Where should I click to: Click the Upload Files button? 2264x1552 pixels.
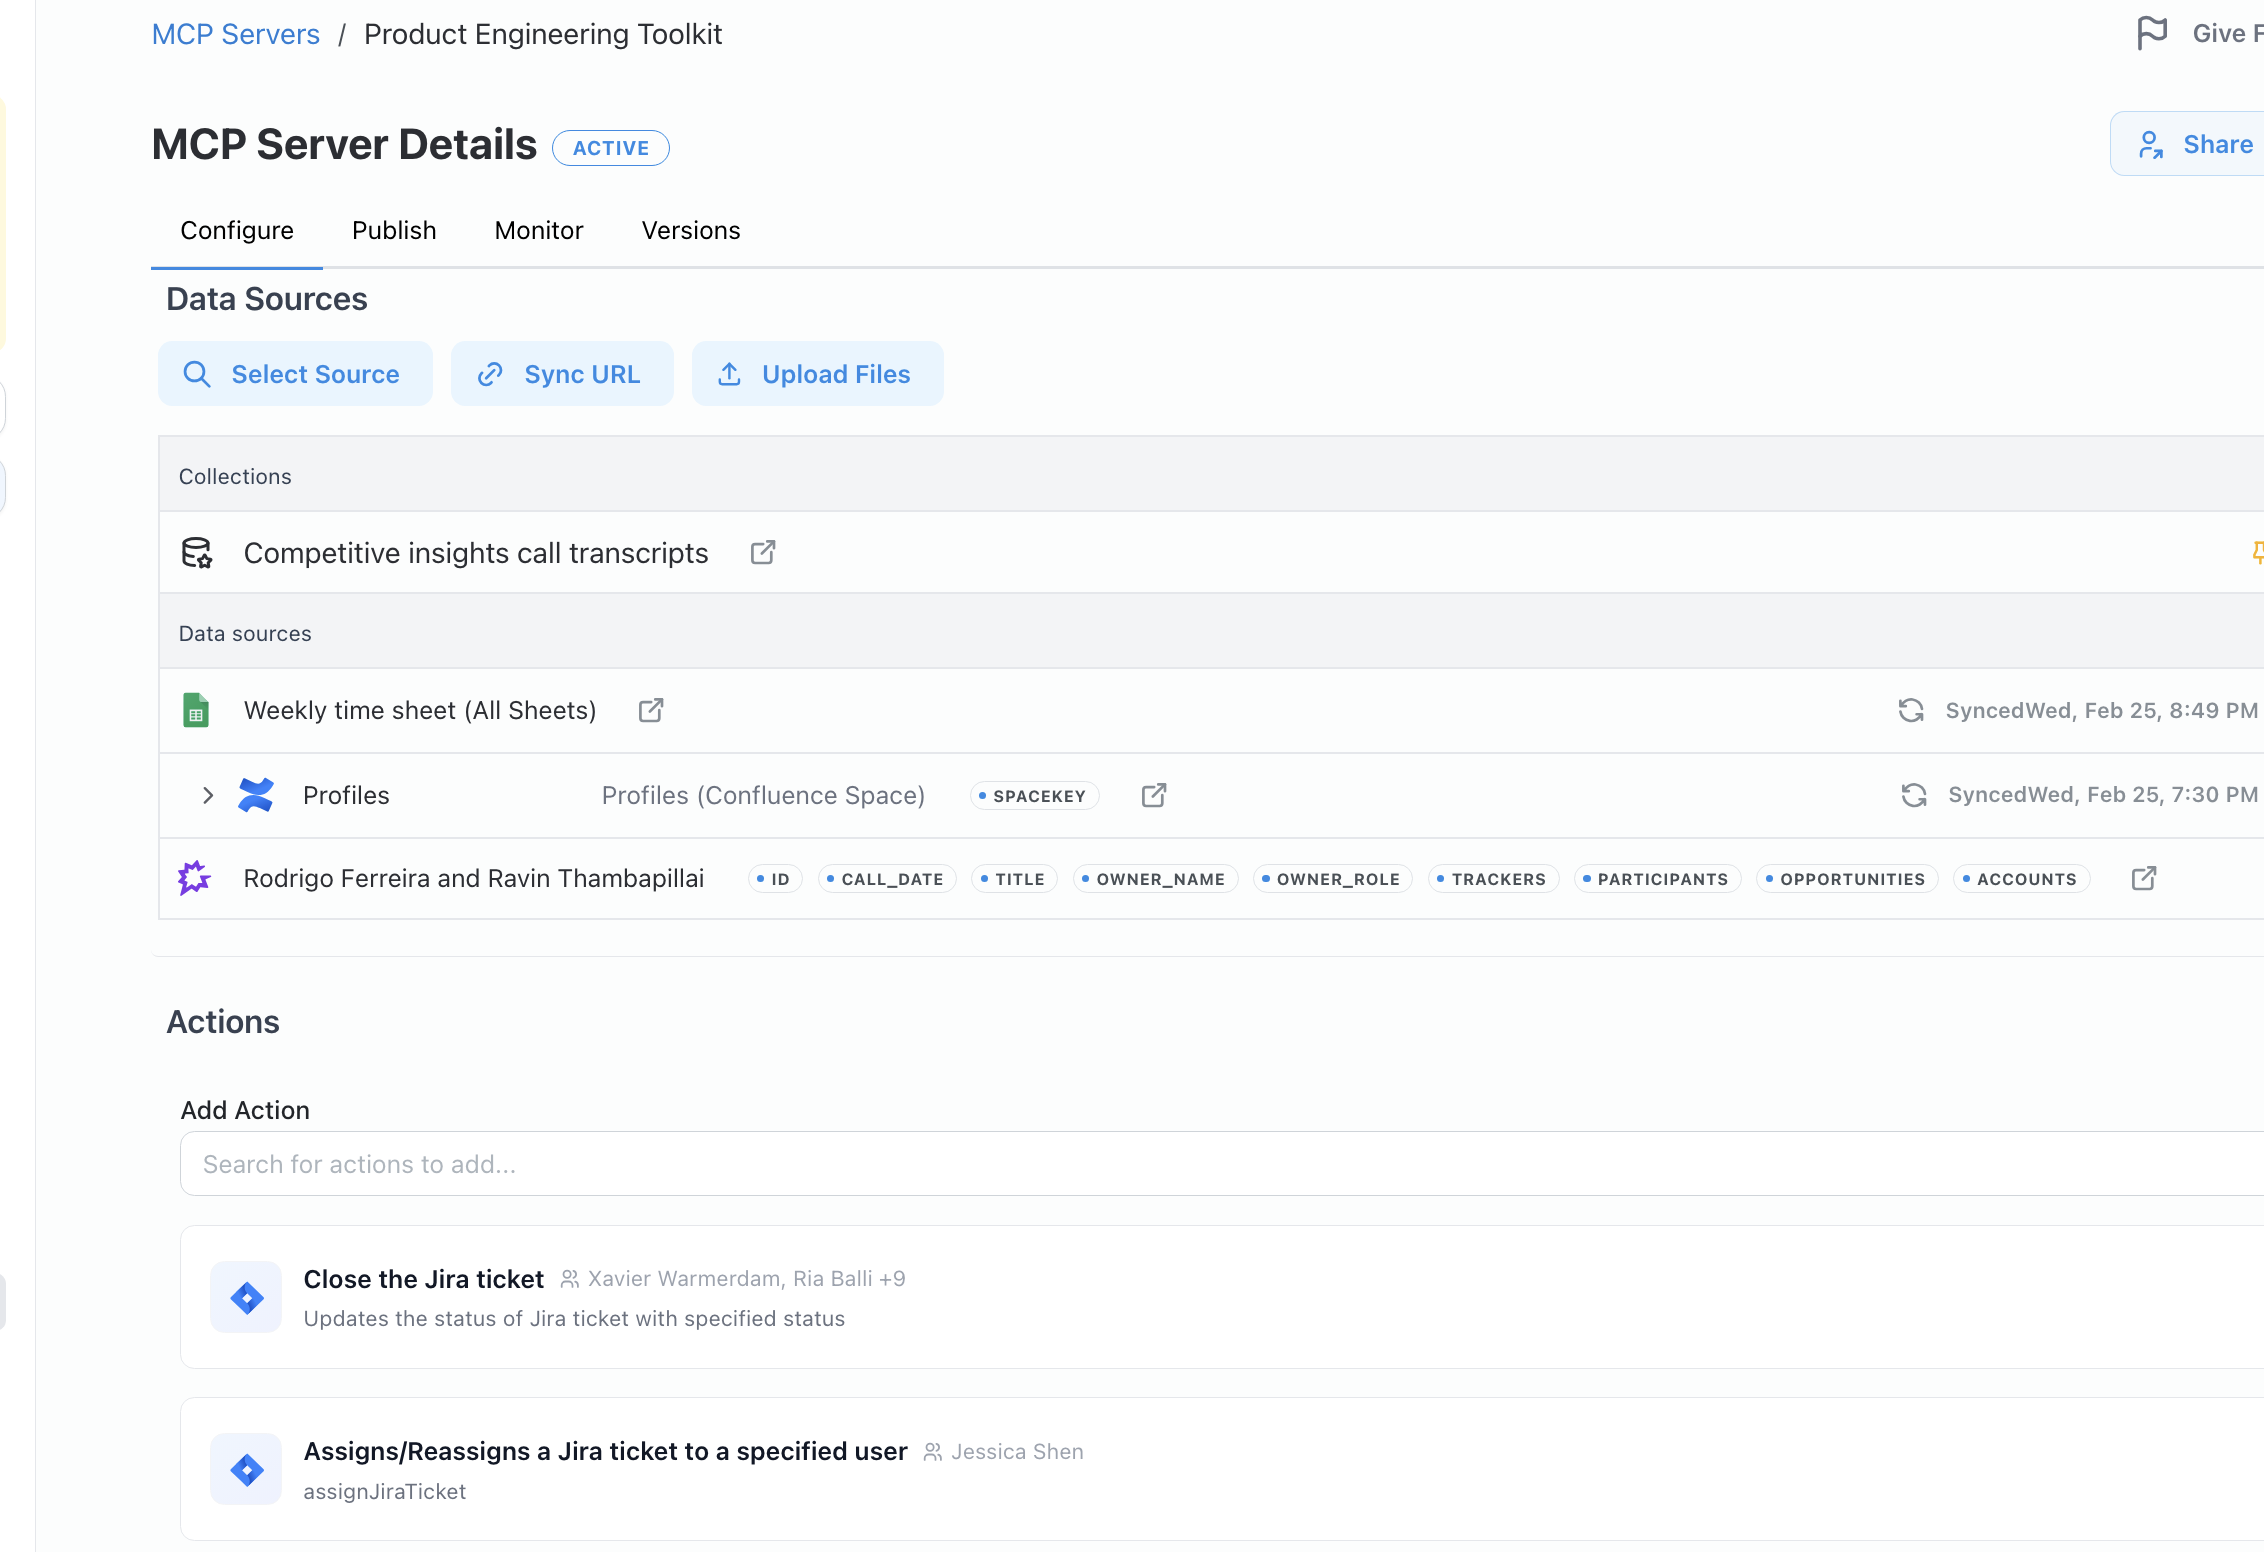coord(818,374)
